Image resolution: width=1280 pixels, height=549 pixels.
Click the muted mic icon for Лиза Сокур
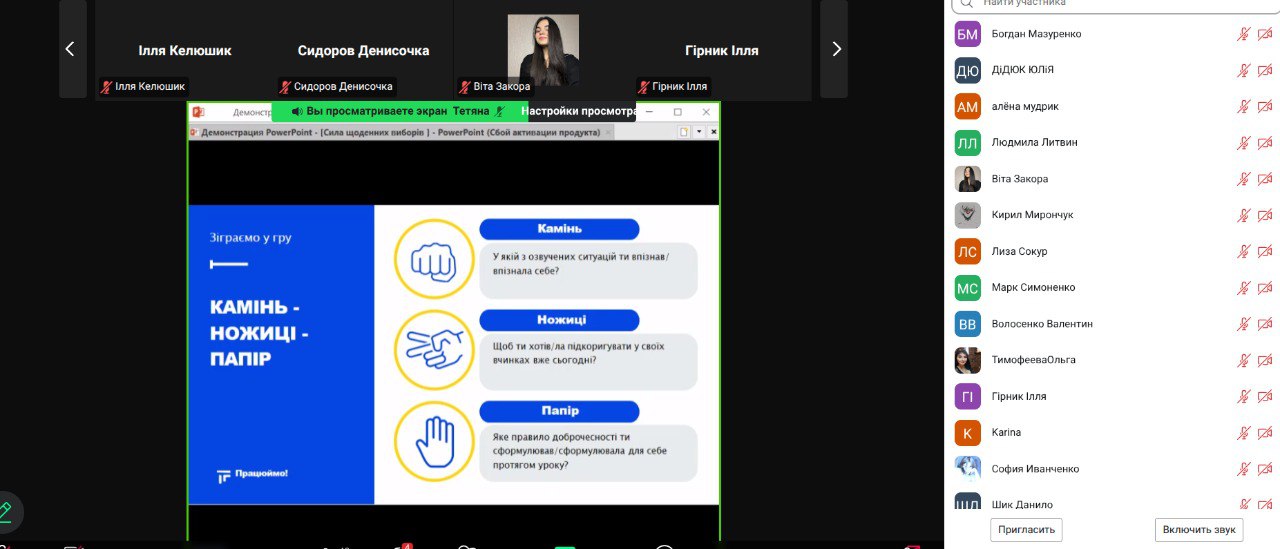click(x=1244, y=251)
